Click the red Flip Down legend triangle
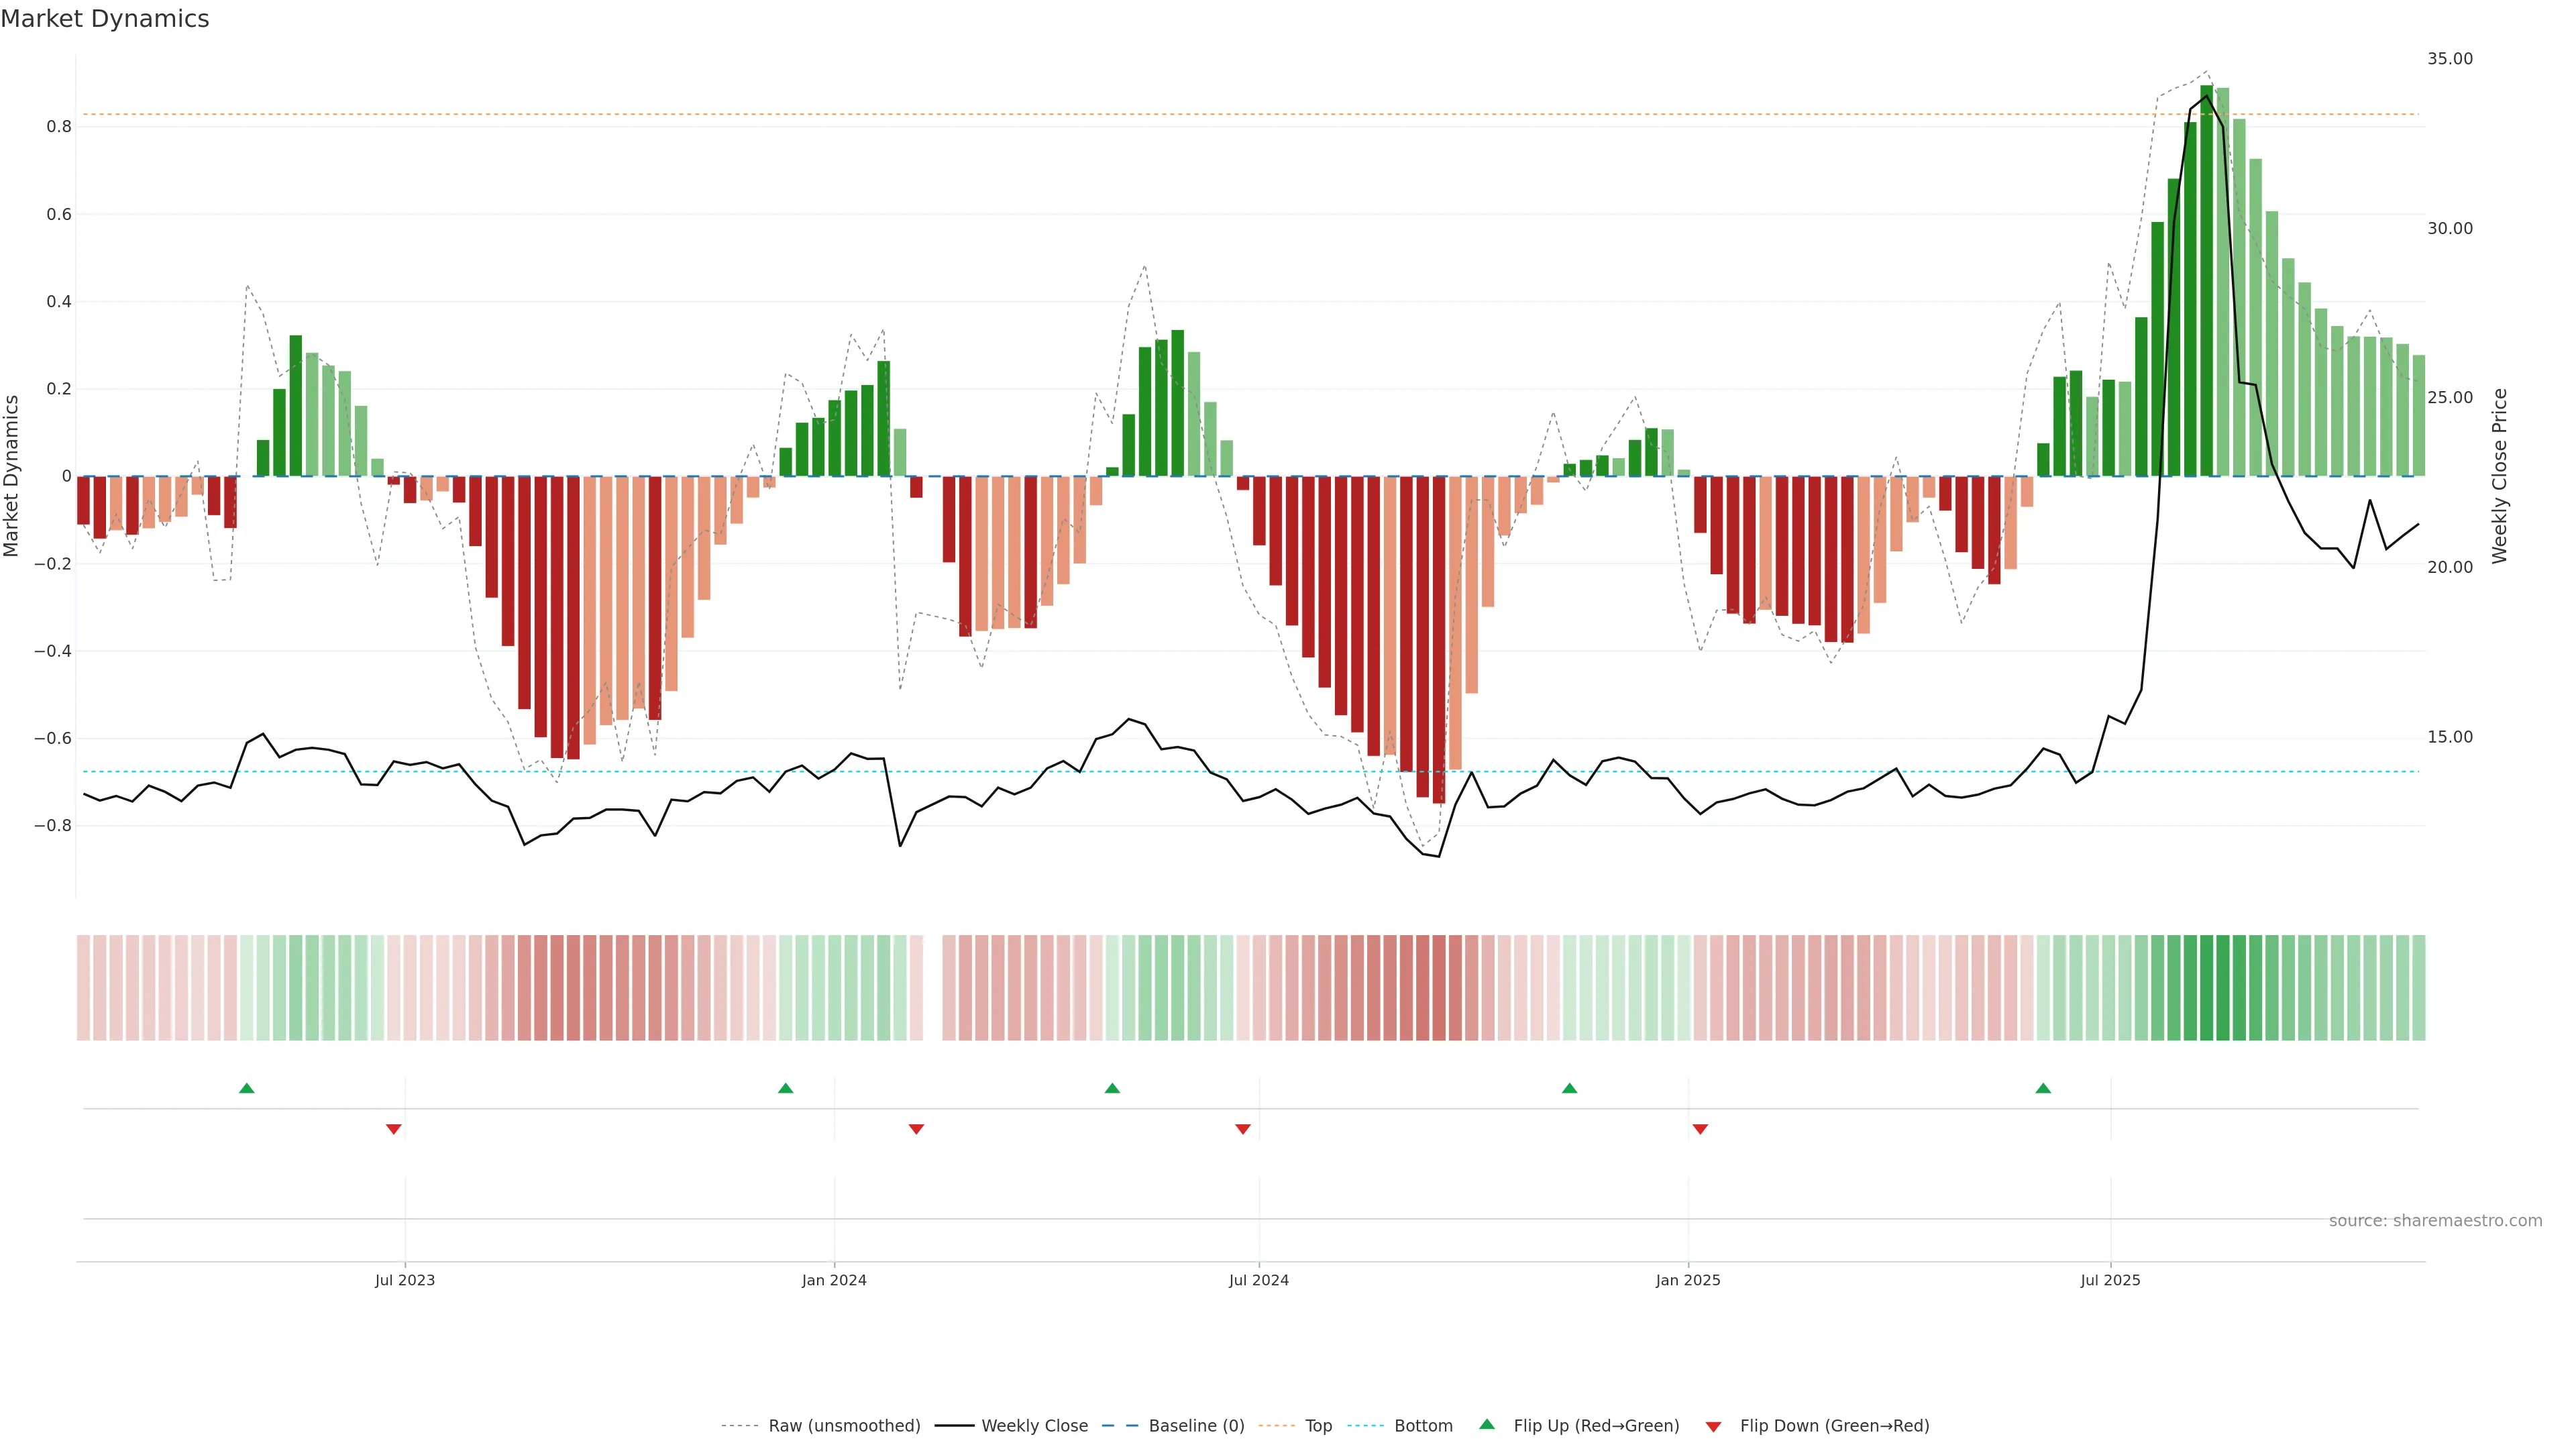Screen dimensions: 2576x1449 1713,1426
